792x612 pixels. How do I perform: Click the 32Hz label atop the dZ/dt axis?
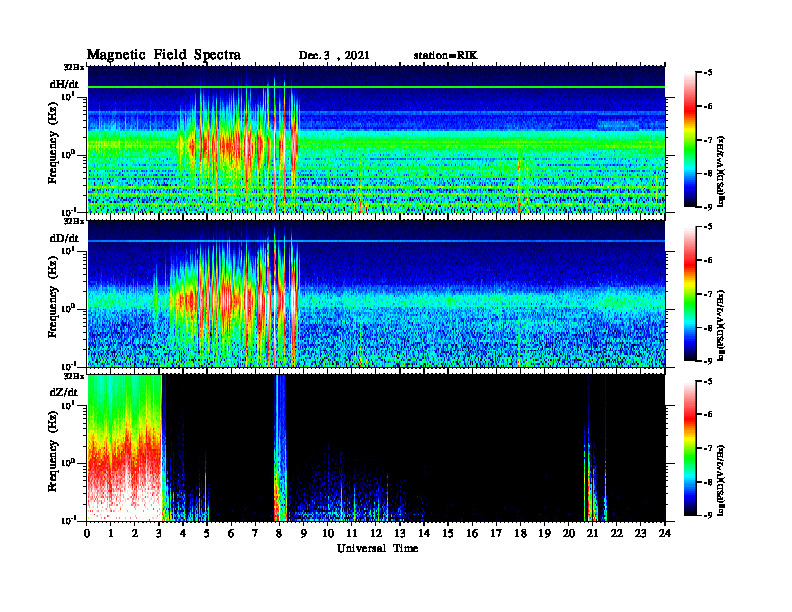[x=74, y=376]
